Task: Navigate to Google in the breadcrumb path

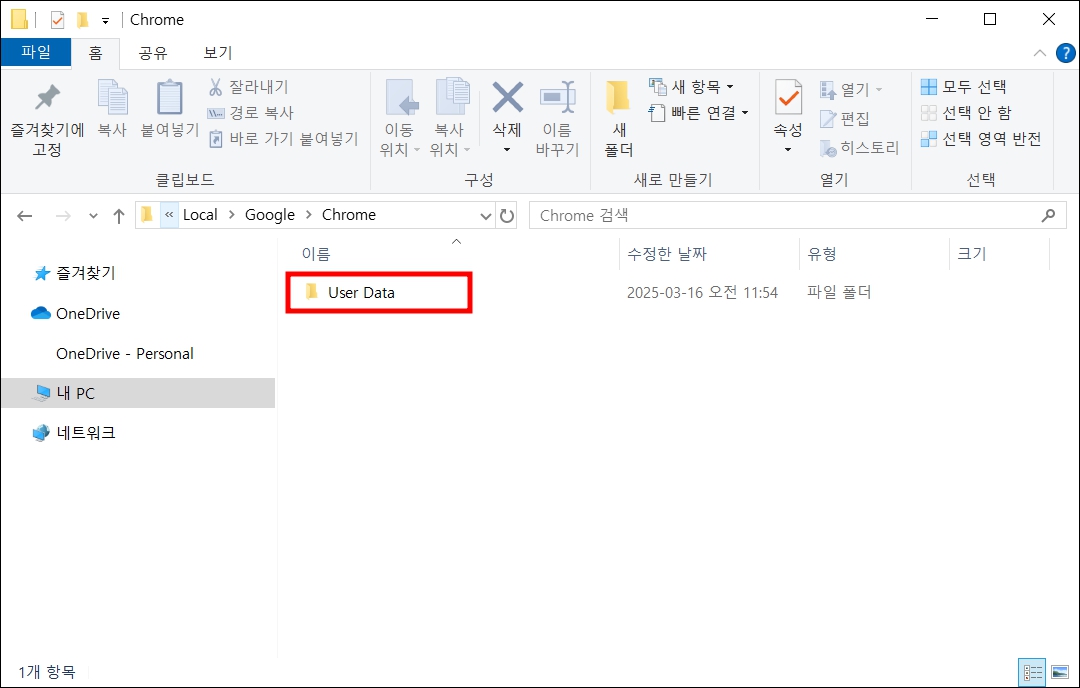Action: (x=268, y=214)
